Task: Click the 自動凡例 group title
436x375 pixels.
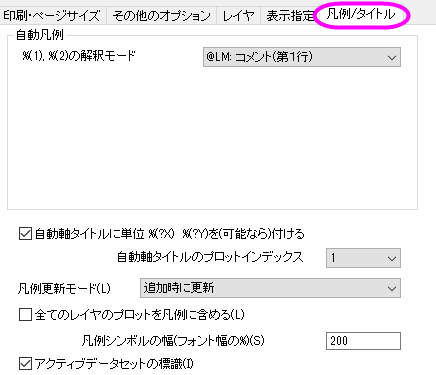Action: (x=40, y=35)
